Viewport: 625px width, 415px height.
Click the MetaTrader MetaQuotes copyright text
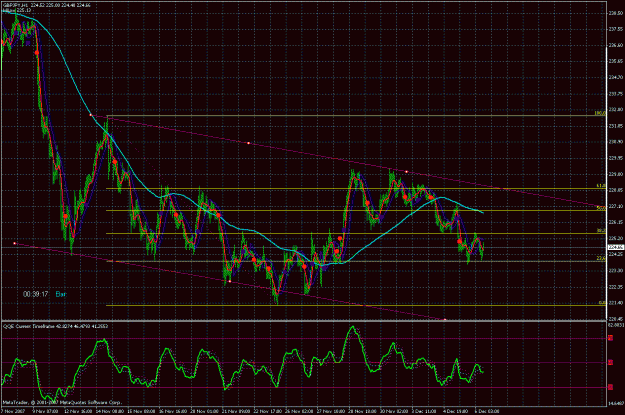(x=62, y=402)
